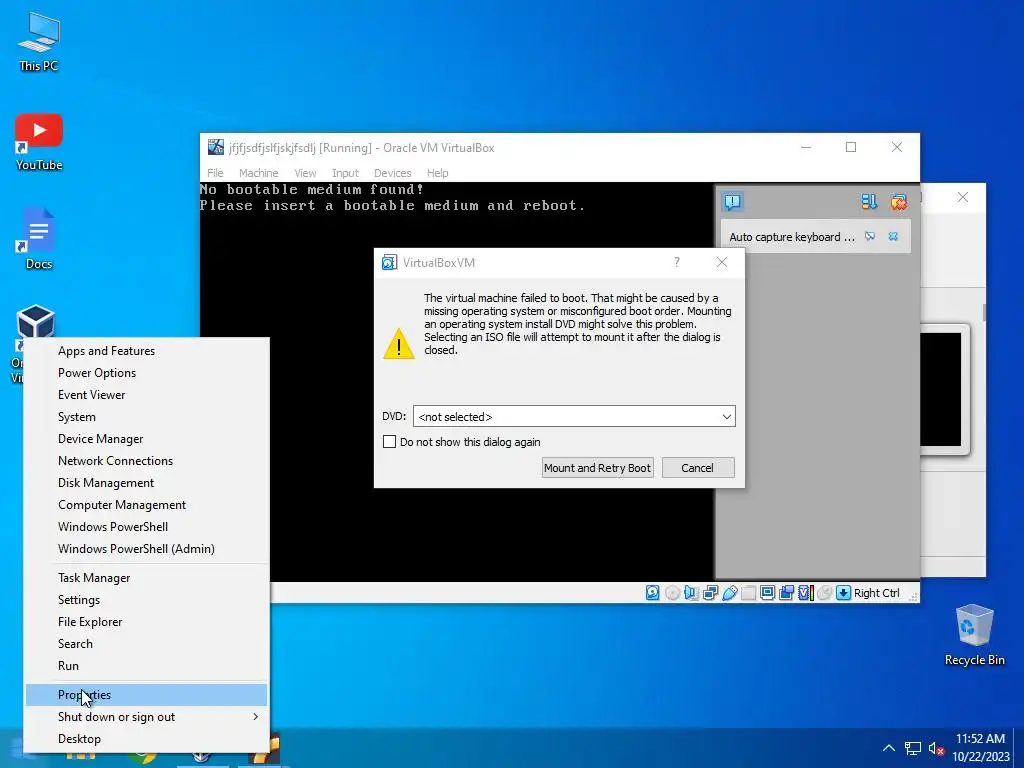This screenshot has width=1024, height=768.
Task: Open Task Manager from the menu
Action: 146,577
